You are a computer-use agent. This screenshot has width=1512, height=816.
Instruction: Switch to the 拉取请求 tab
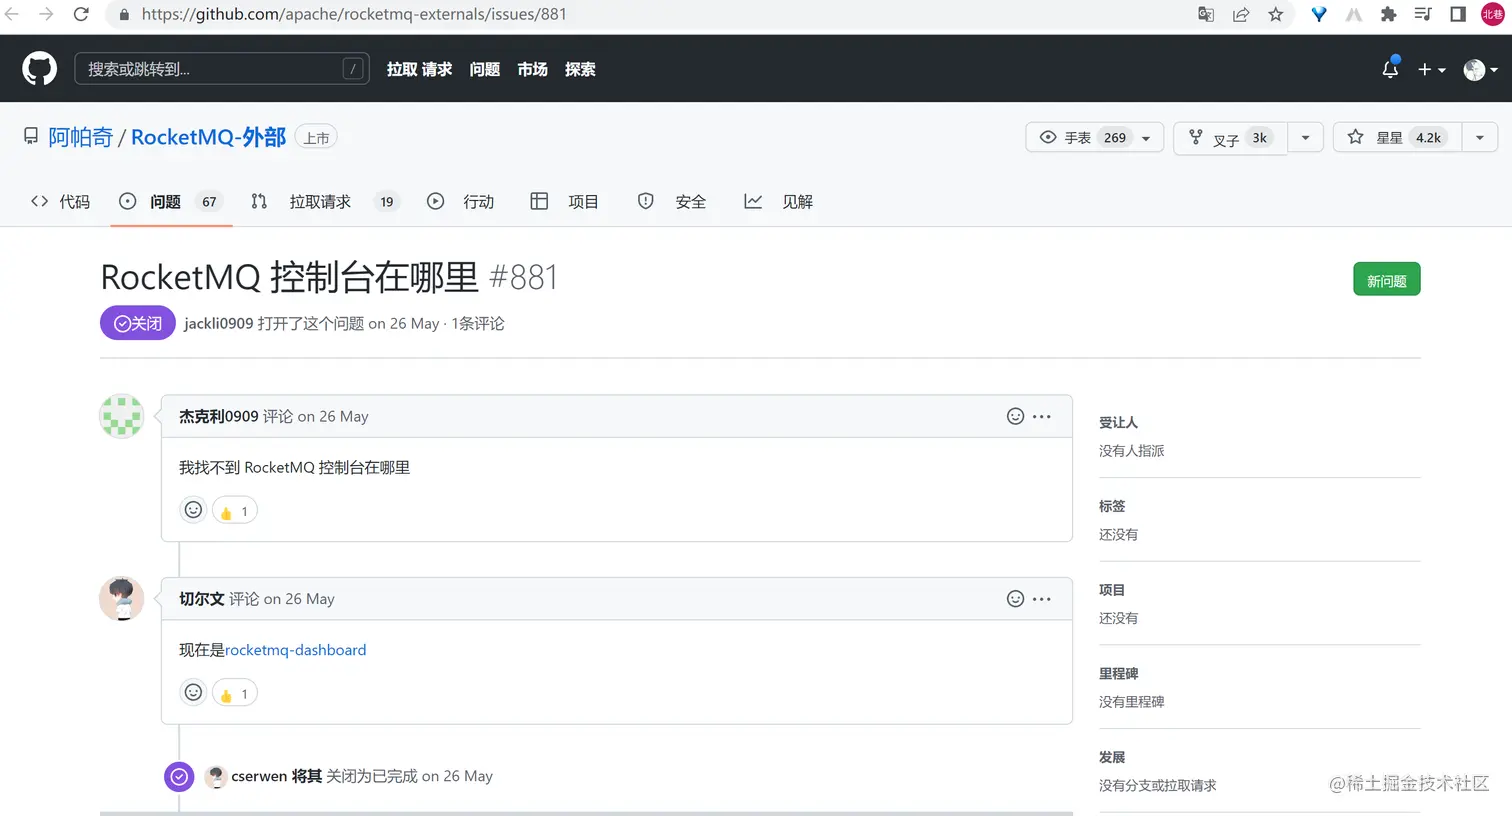click(324, 202)
